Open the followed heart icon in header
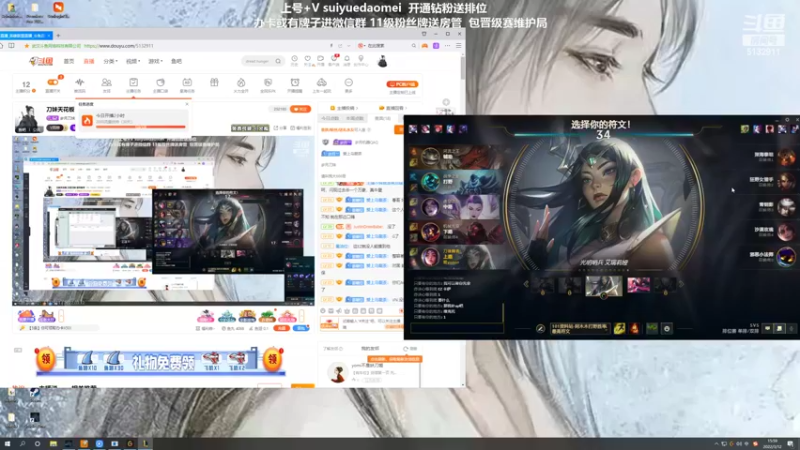The width and height of the screenshot is (800, 450). click(307, 59)
